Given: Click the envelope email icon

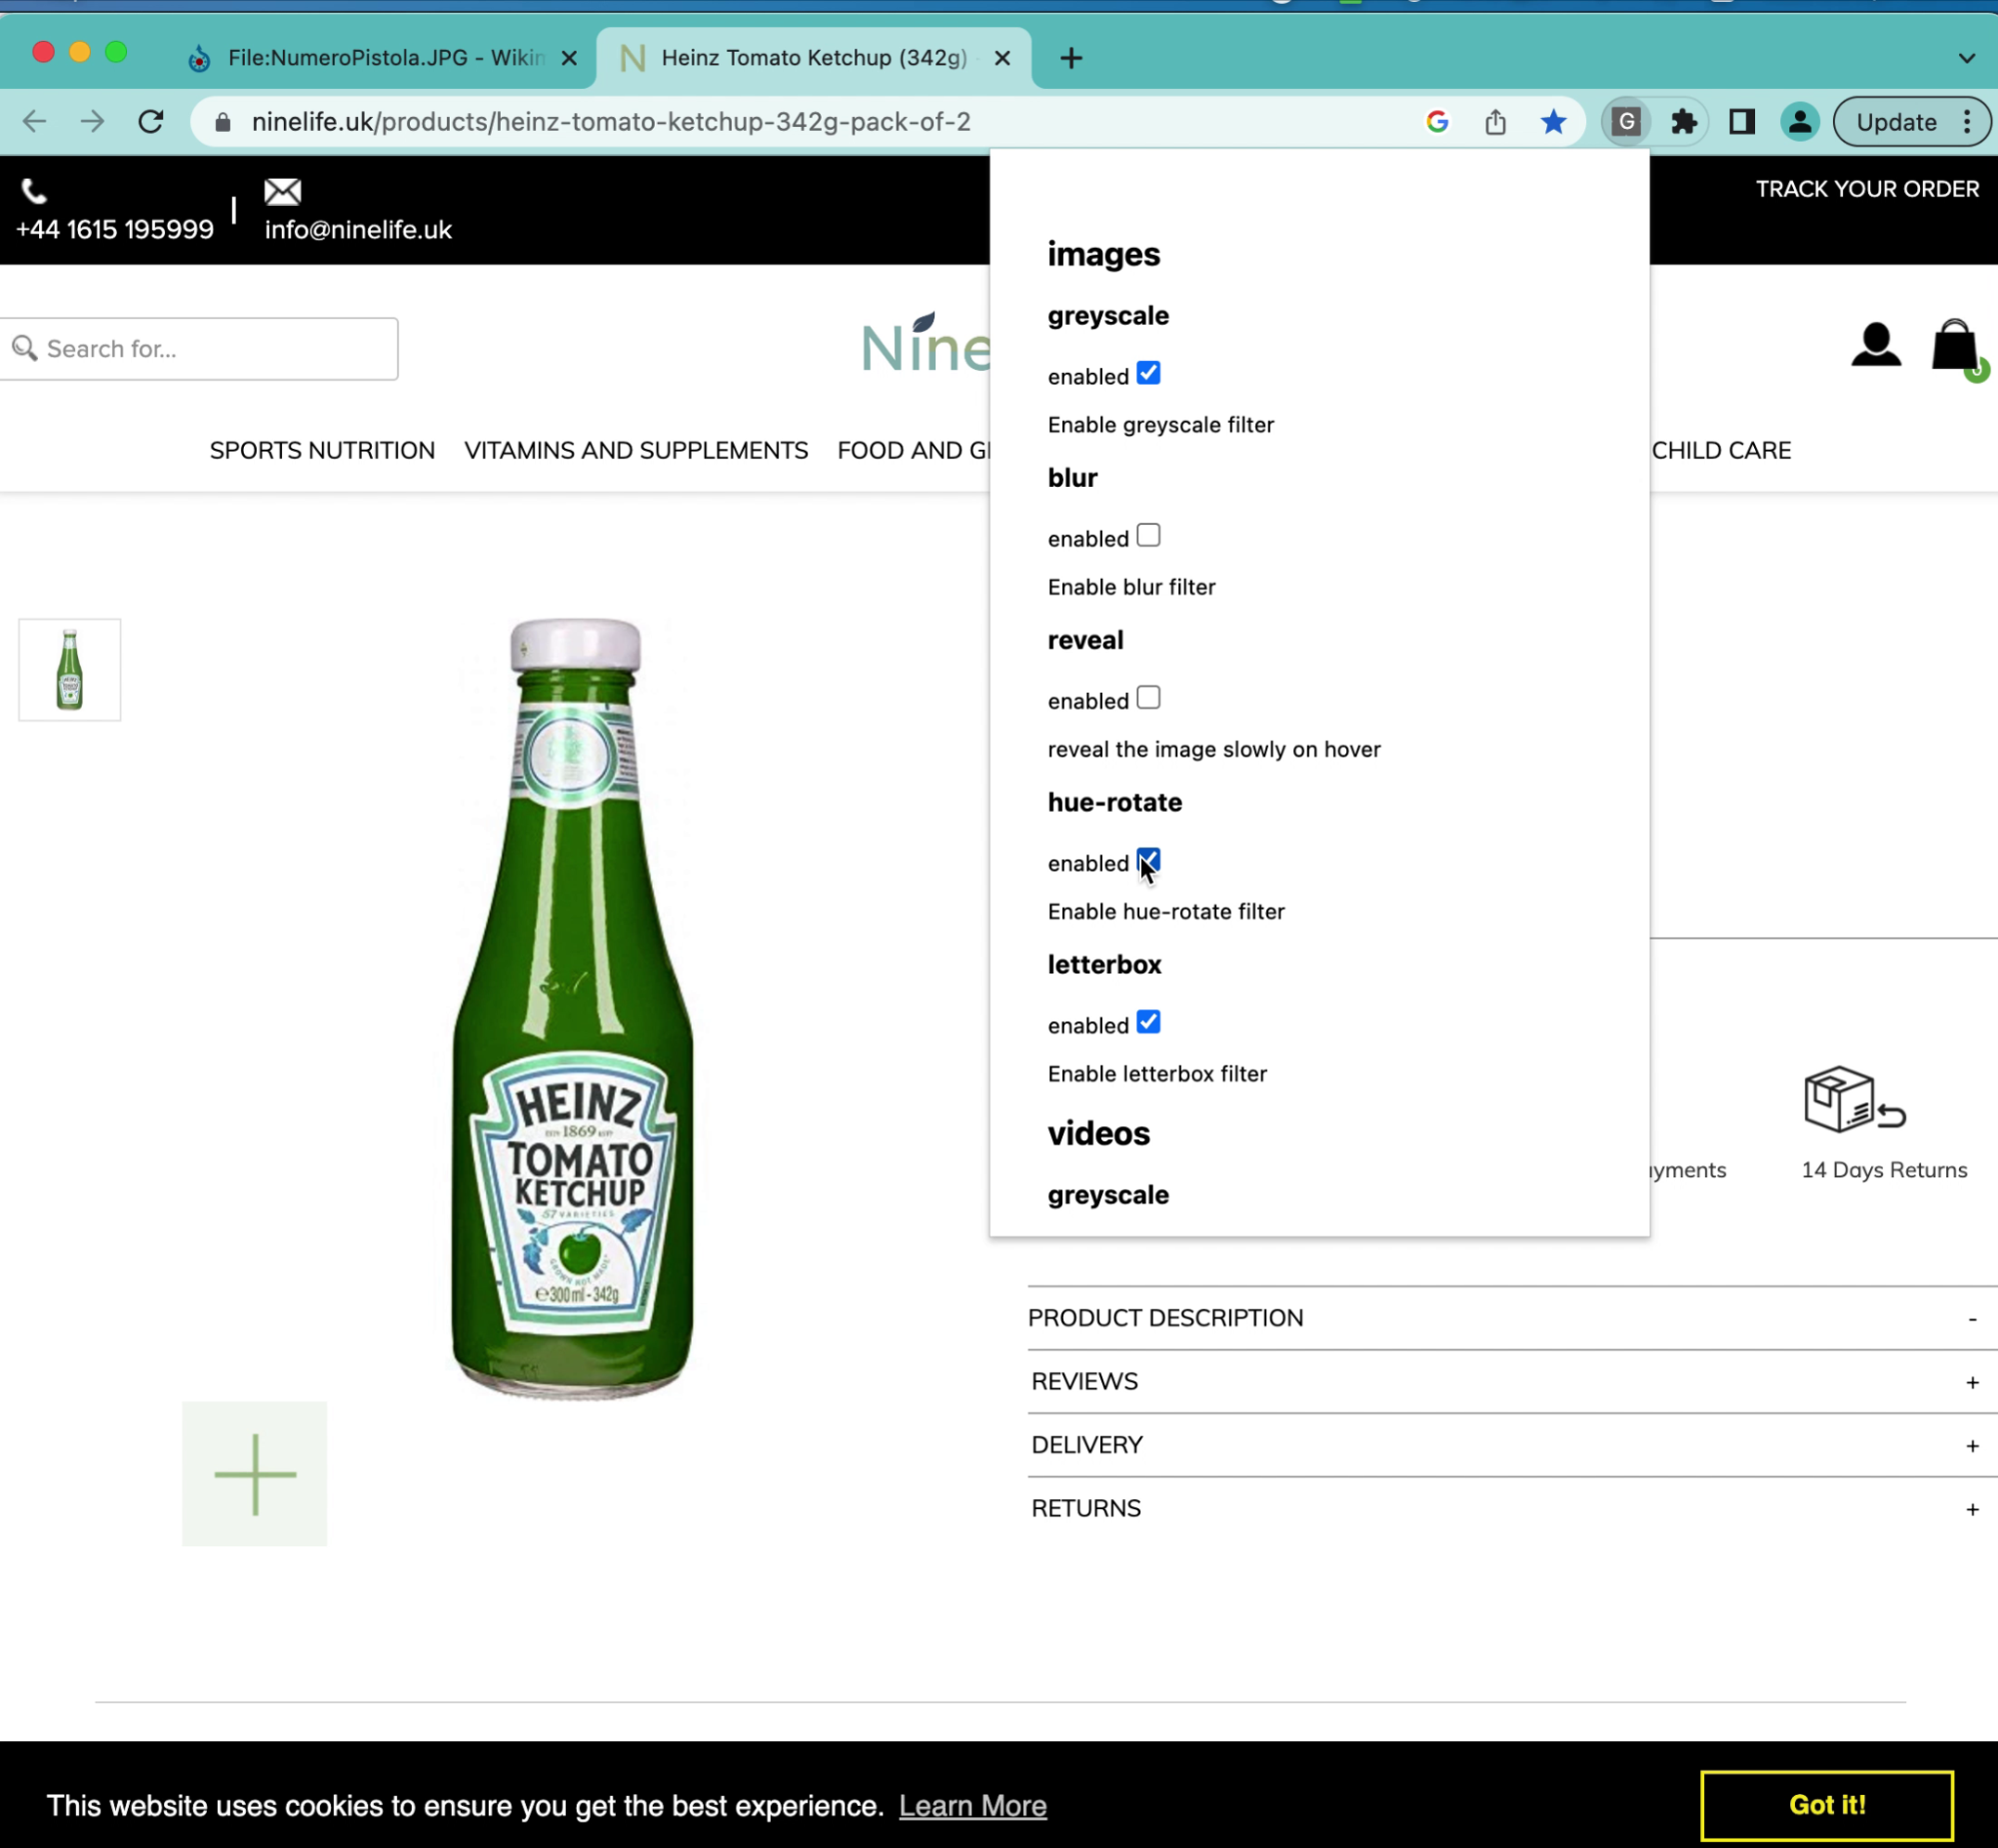Looking at the screenshot, I should [283, 190].
